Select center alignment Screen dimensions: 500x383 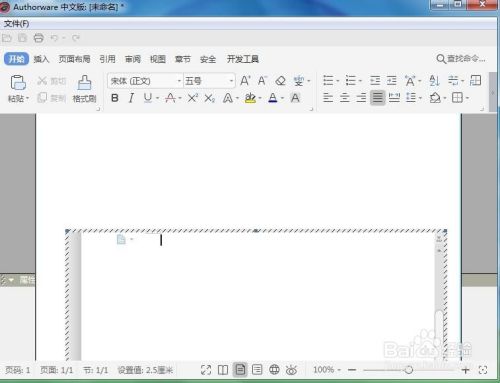(x=345, y=98)
